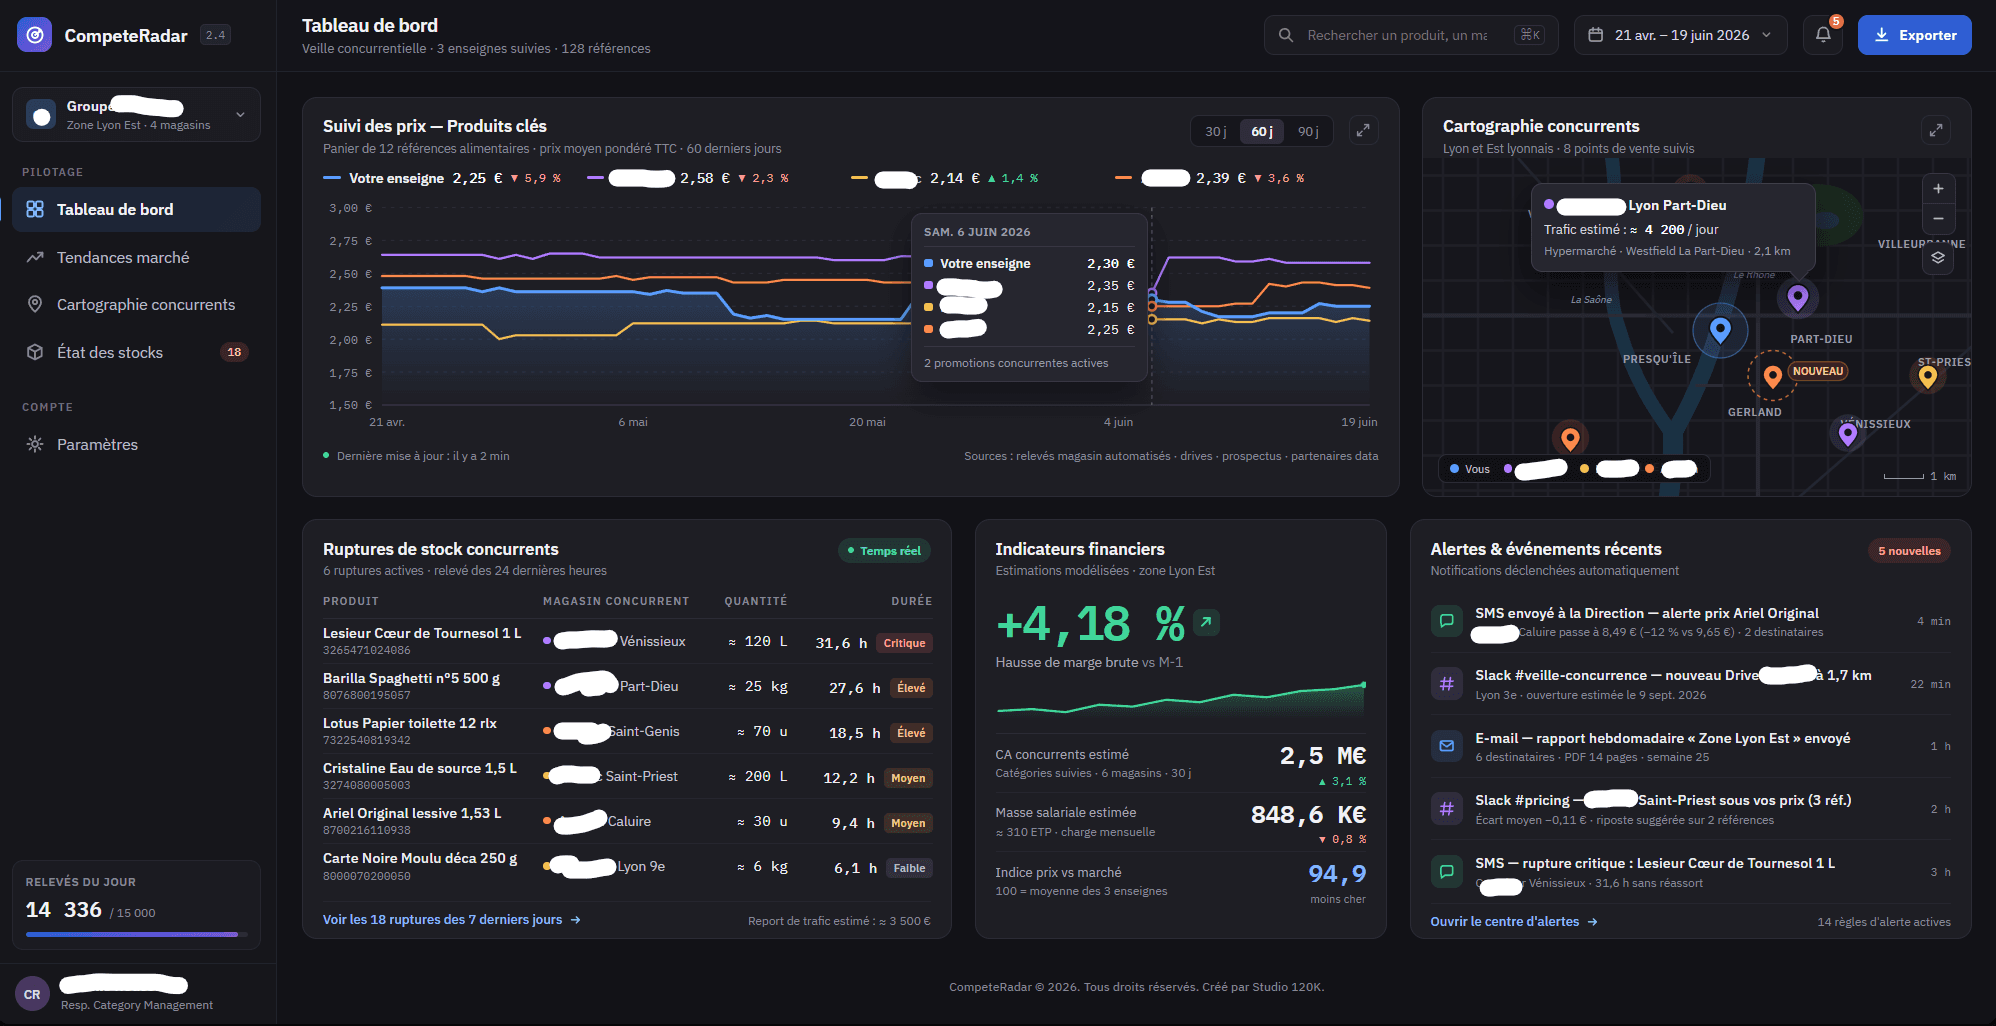This screenshot has height=1026, width=1996.
Task: Click the 5 nouvelles alerts badge
Action: click(x=1909, y=551)
